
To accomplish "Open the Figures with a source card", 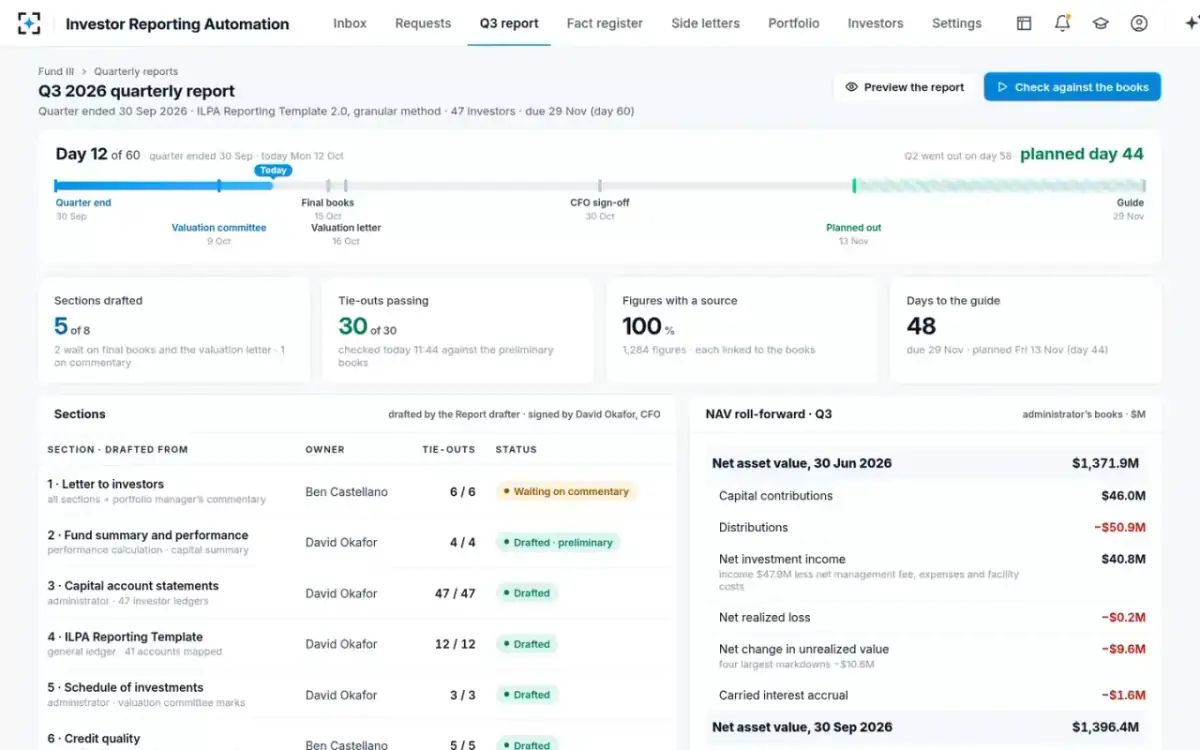I will tap(742, 330).
